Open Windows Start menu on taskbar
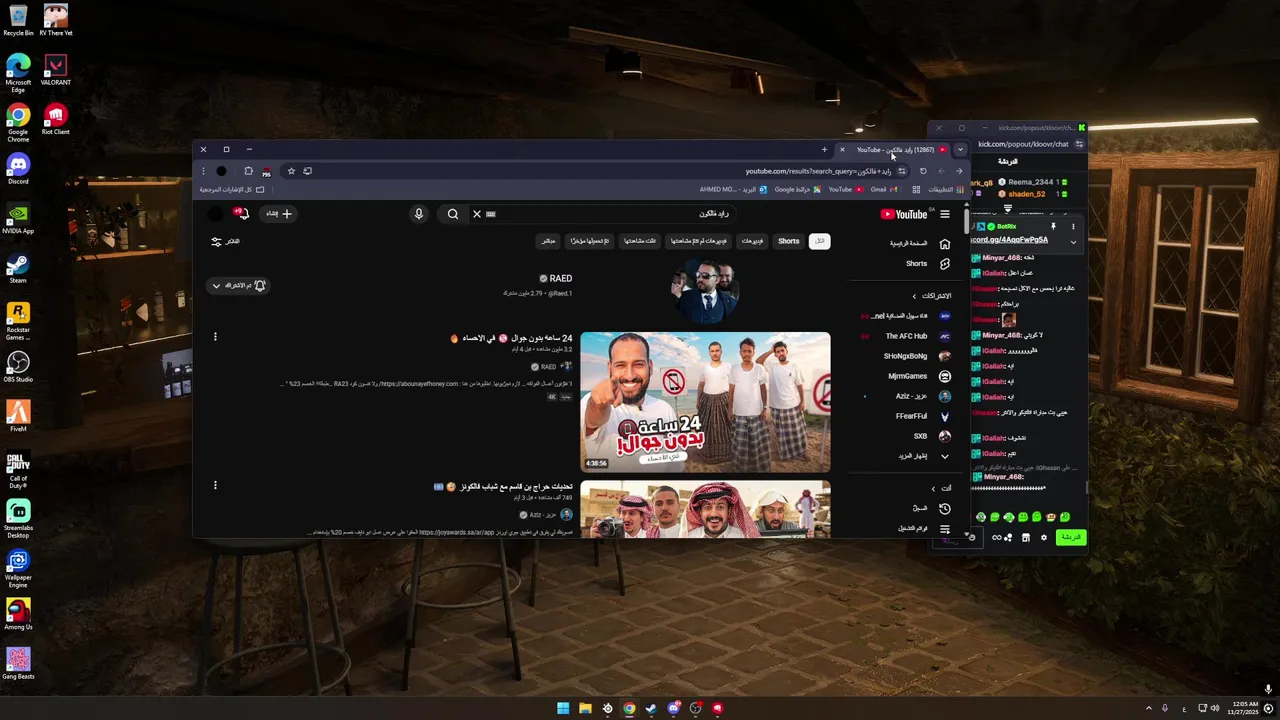 coord(563,708)
